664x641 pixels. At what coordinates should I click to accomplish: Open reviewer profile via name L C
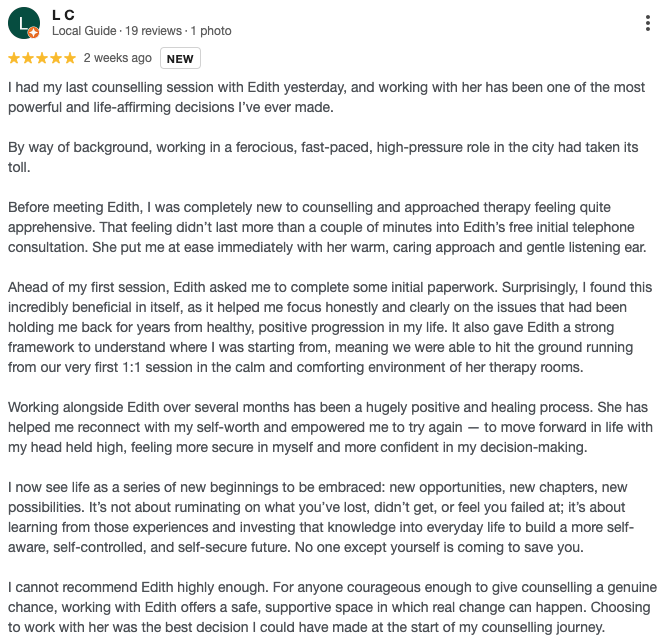pyautogui.click(x=63, y=14)
